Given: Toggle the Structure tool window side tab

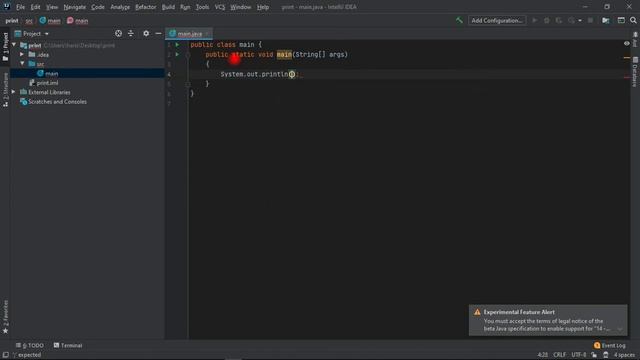Looking at the screenshot, I should [5, 89].
